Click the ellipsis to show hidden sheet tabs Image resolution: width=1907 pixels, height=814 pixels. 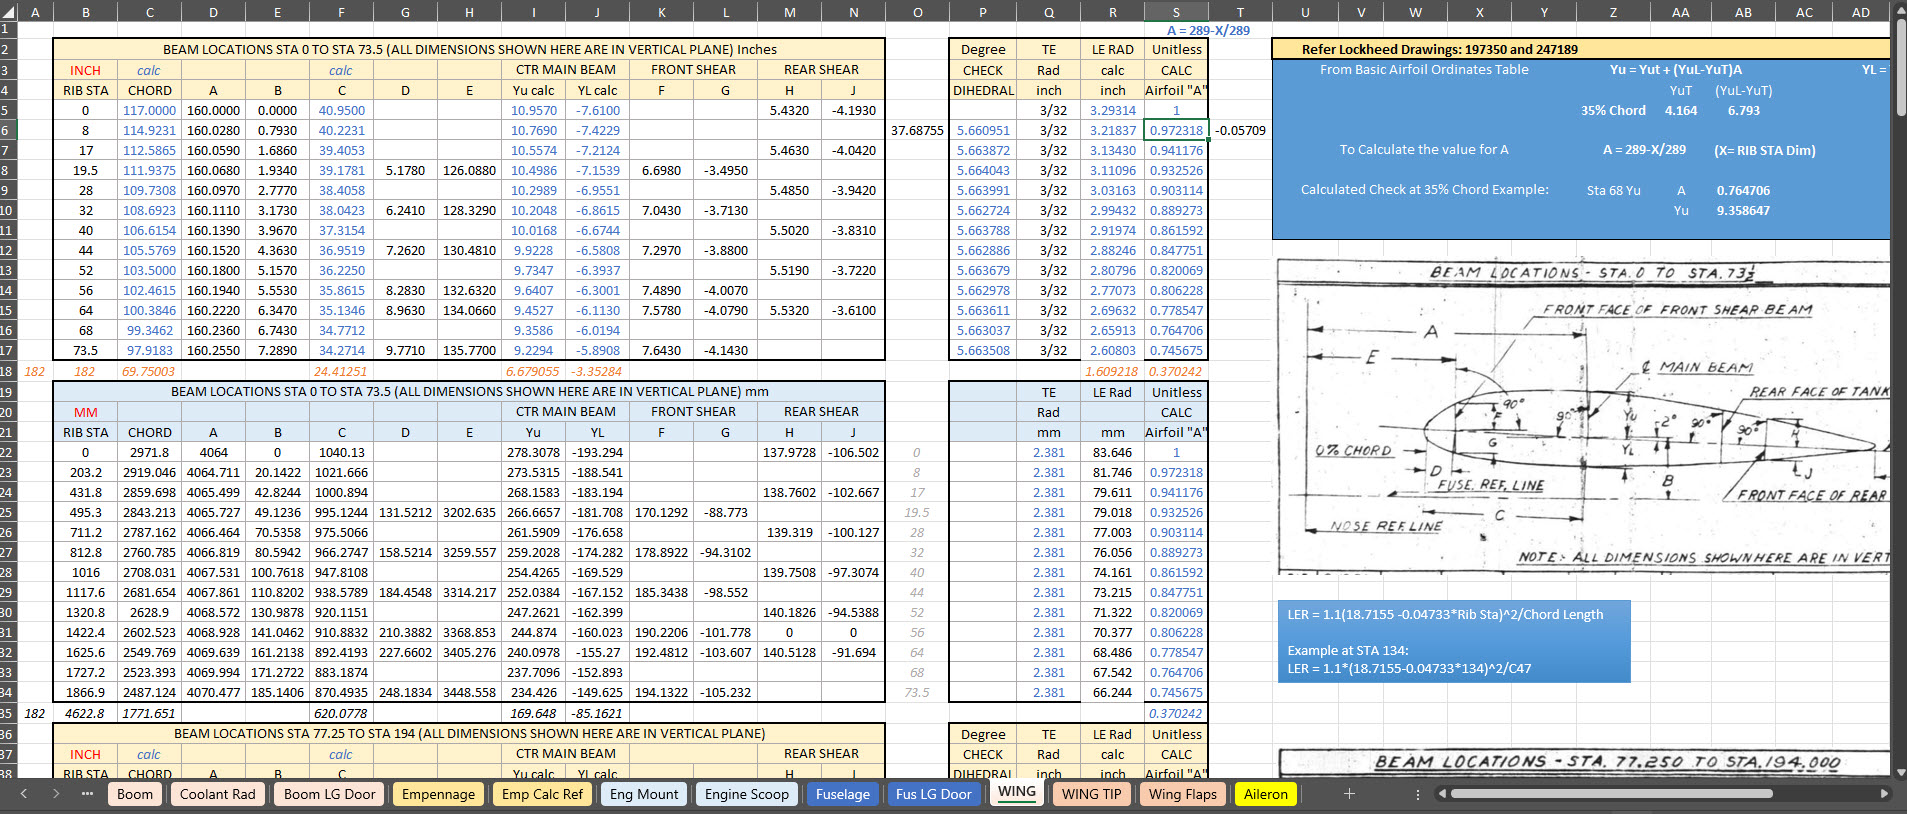coord(87,794)
